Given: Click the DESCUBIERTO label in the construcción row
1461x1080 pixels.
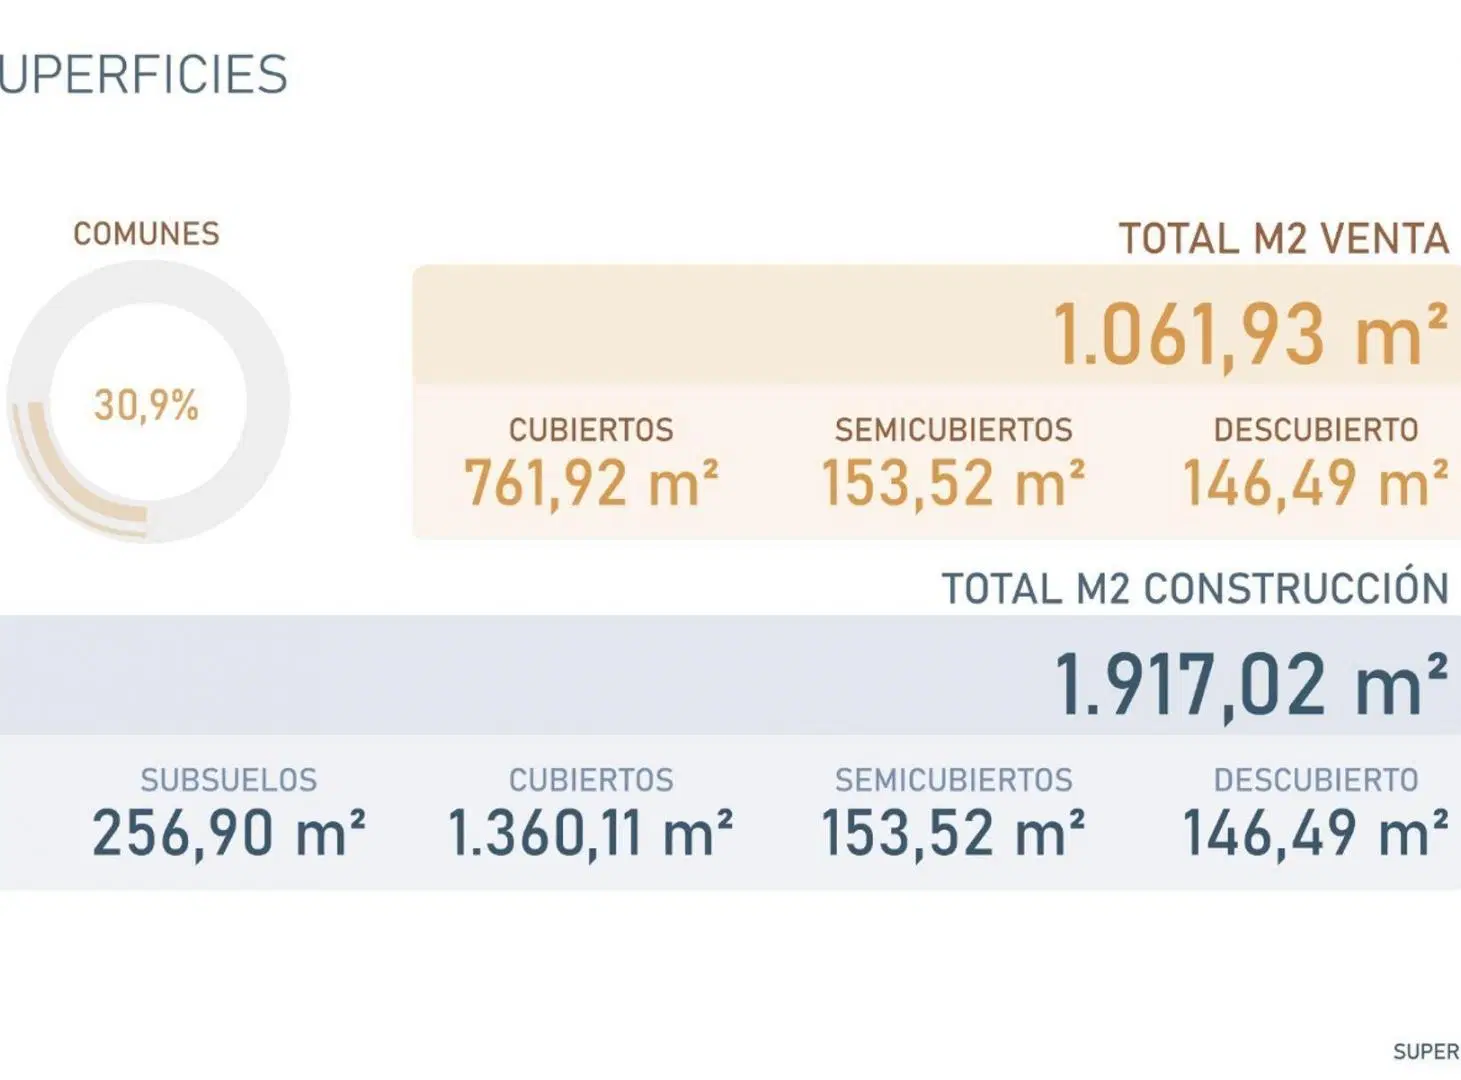Looking at the screenshot, I should [x=1316, y=780].
